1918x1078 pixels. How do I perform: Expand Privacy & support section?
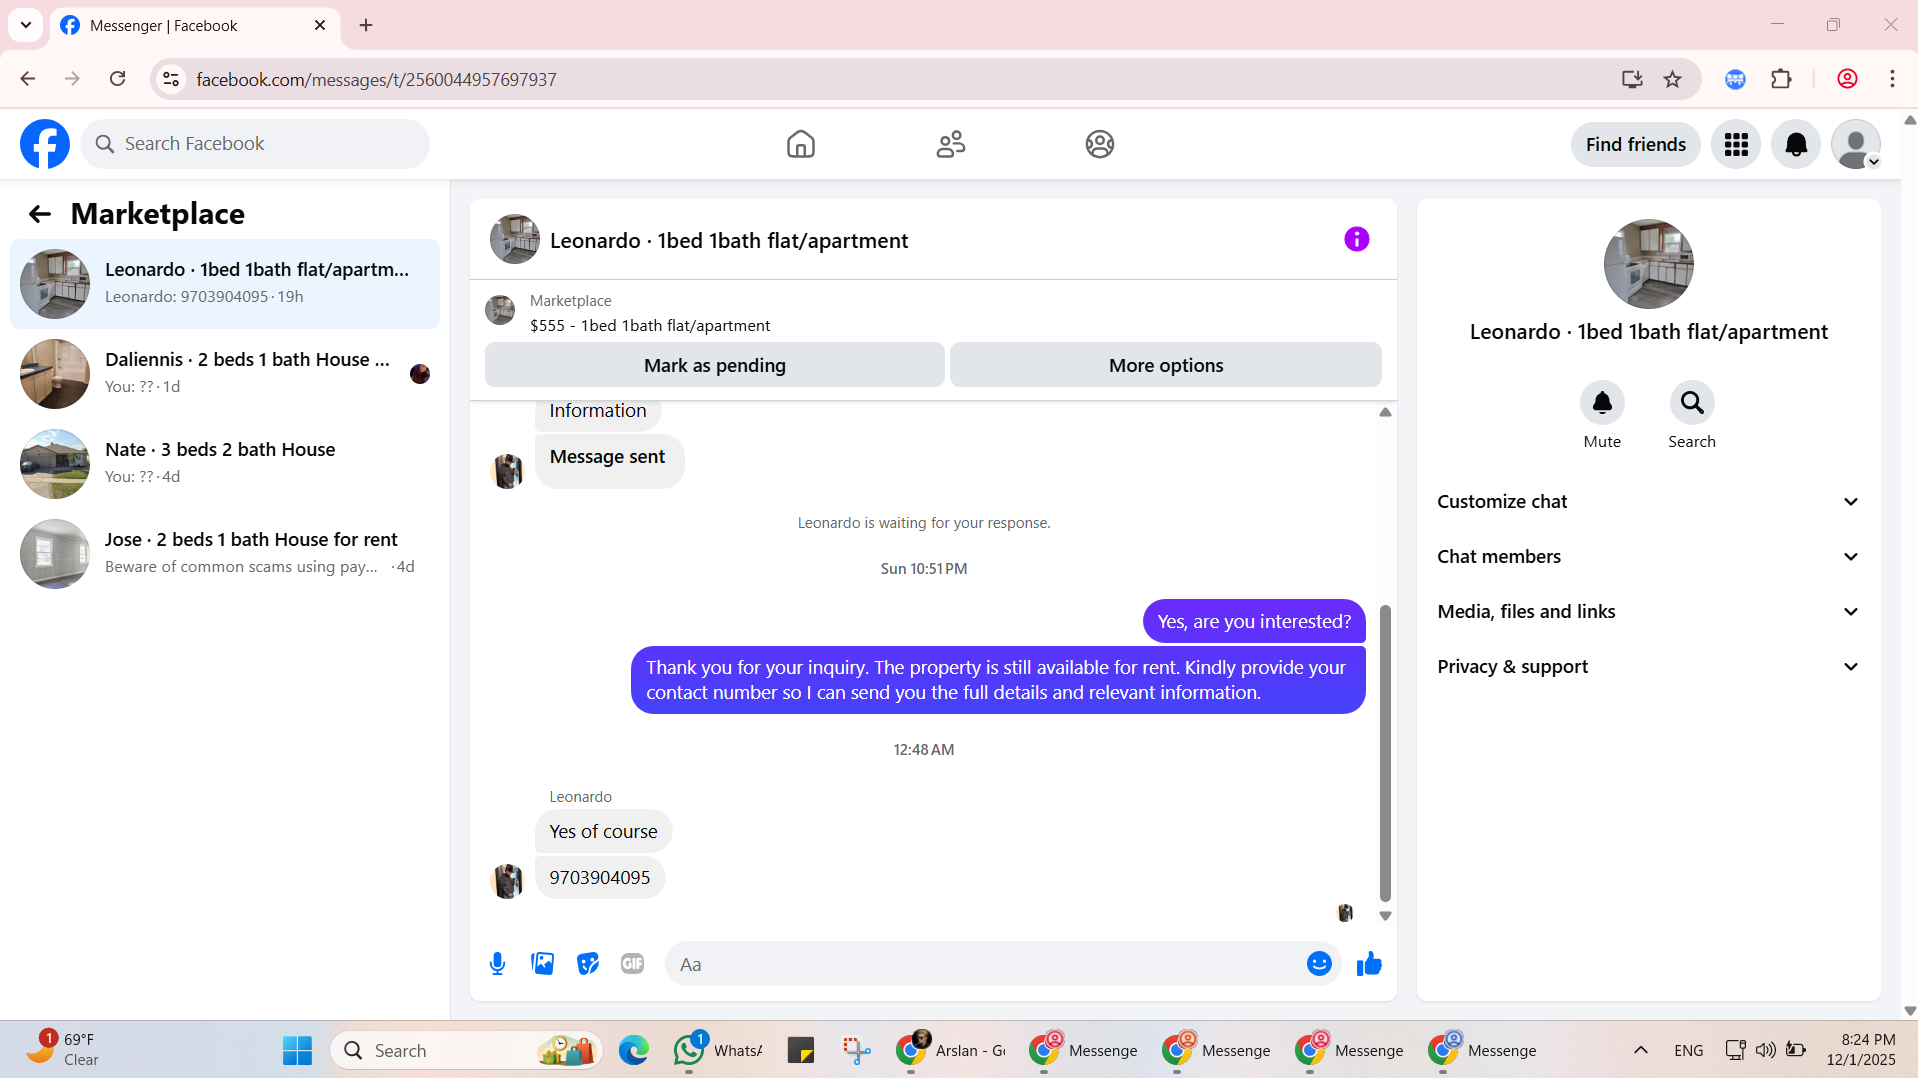click(1648, 667)
